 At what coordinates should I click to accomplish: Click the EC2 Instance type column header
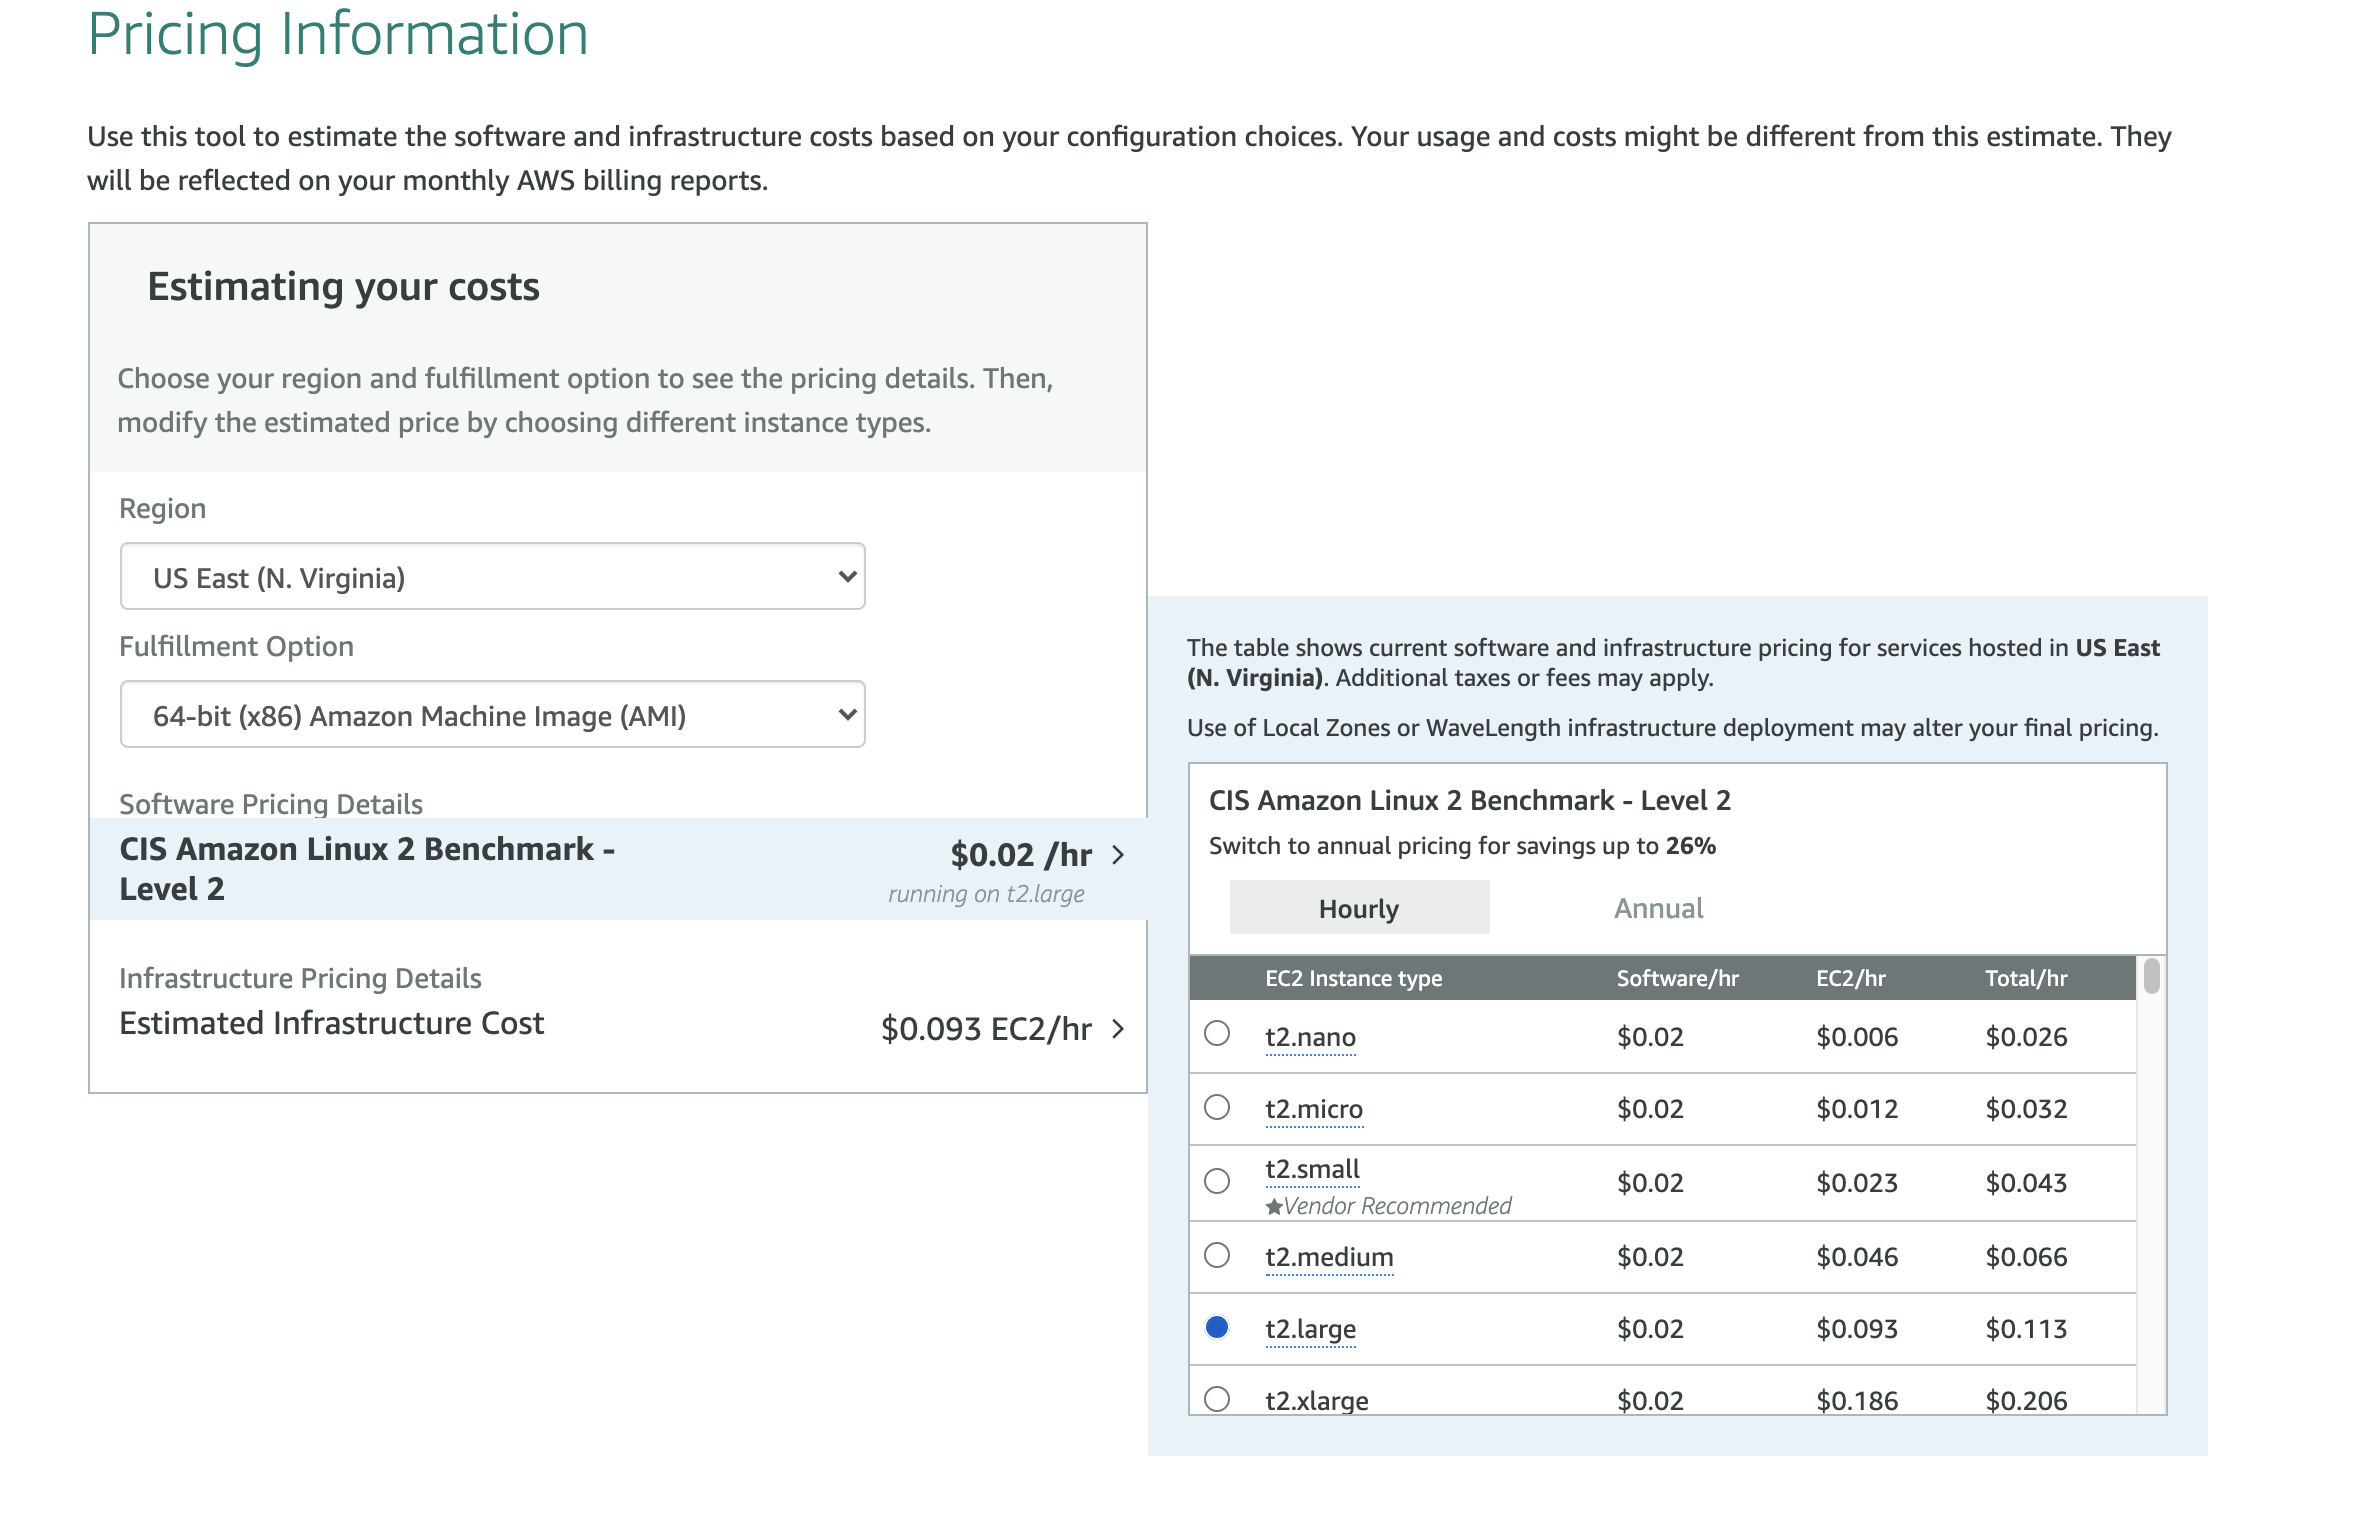tap(1353, 978)
